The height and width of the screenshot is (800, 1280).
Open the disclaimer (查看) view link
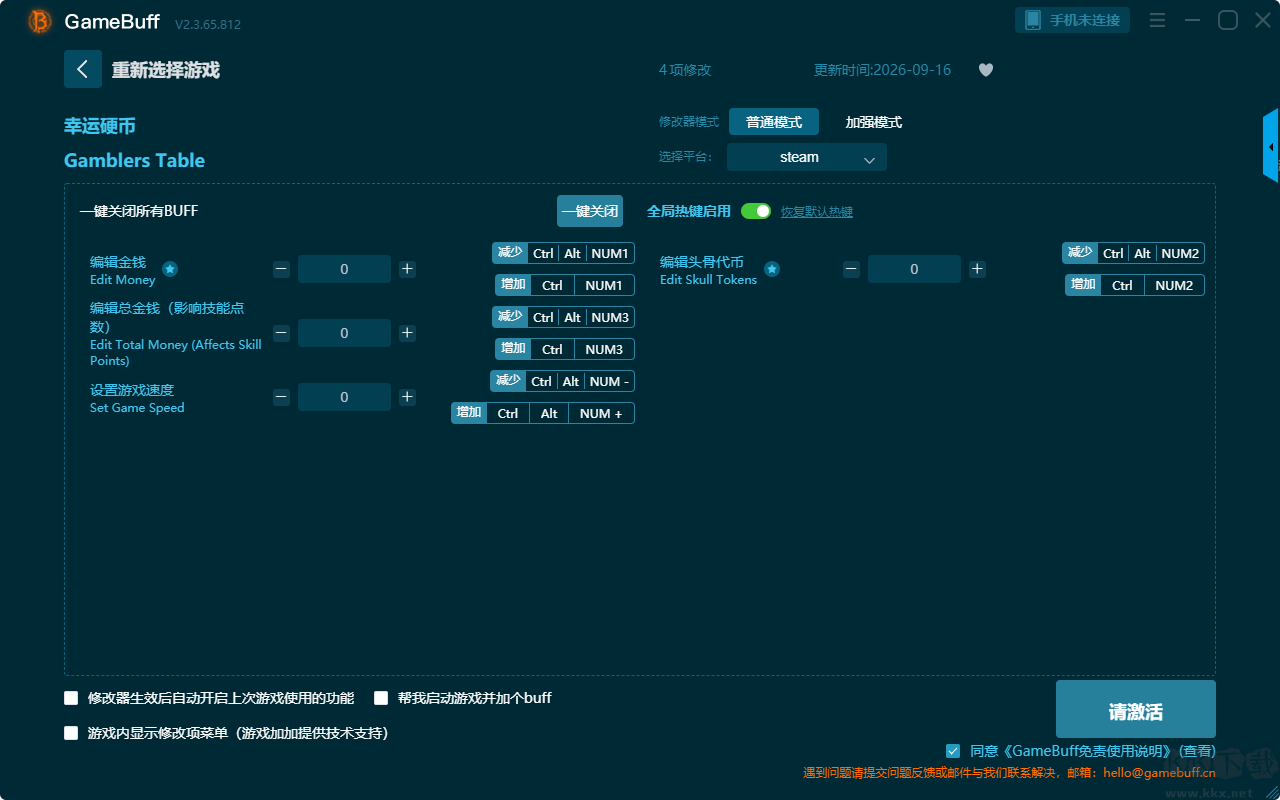(x=1198, y=751)
